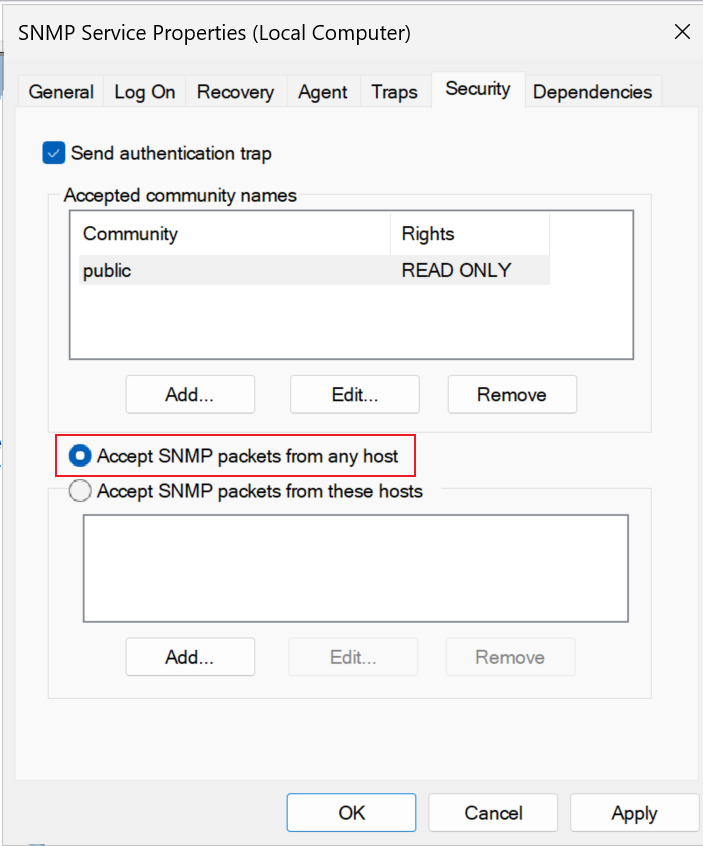Uncheck Send authentication trap checkbox
703x846 pixels.
pos(54,153)
